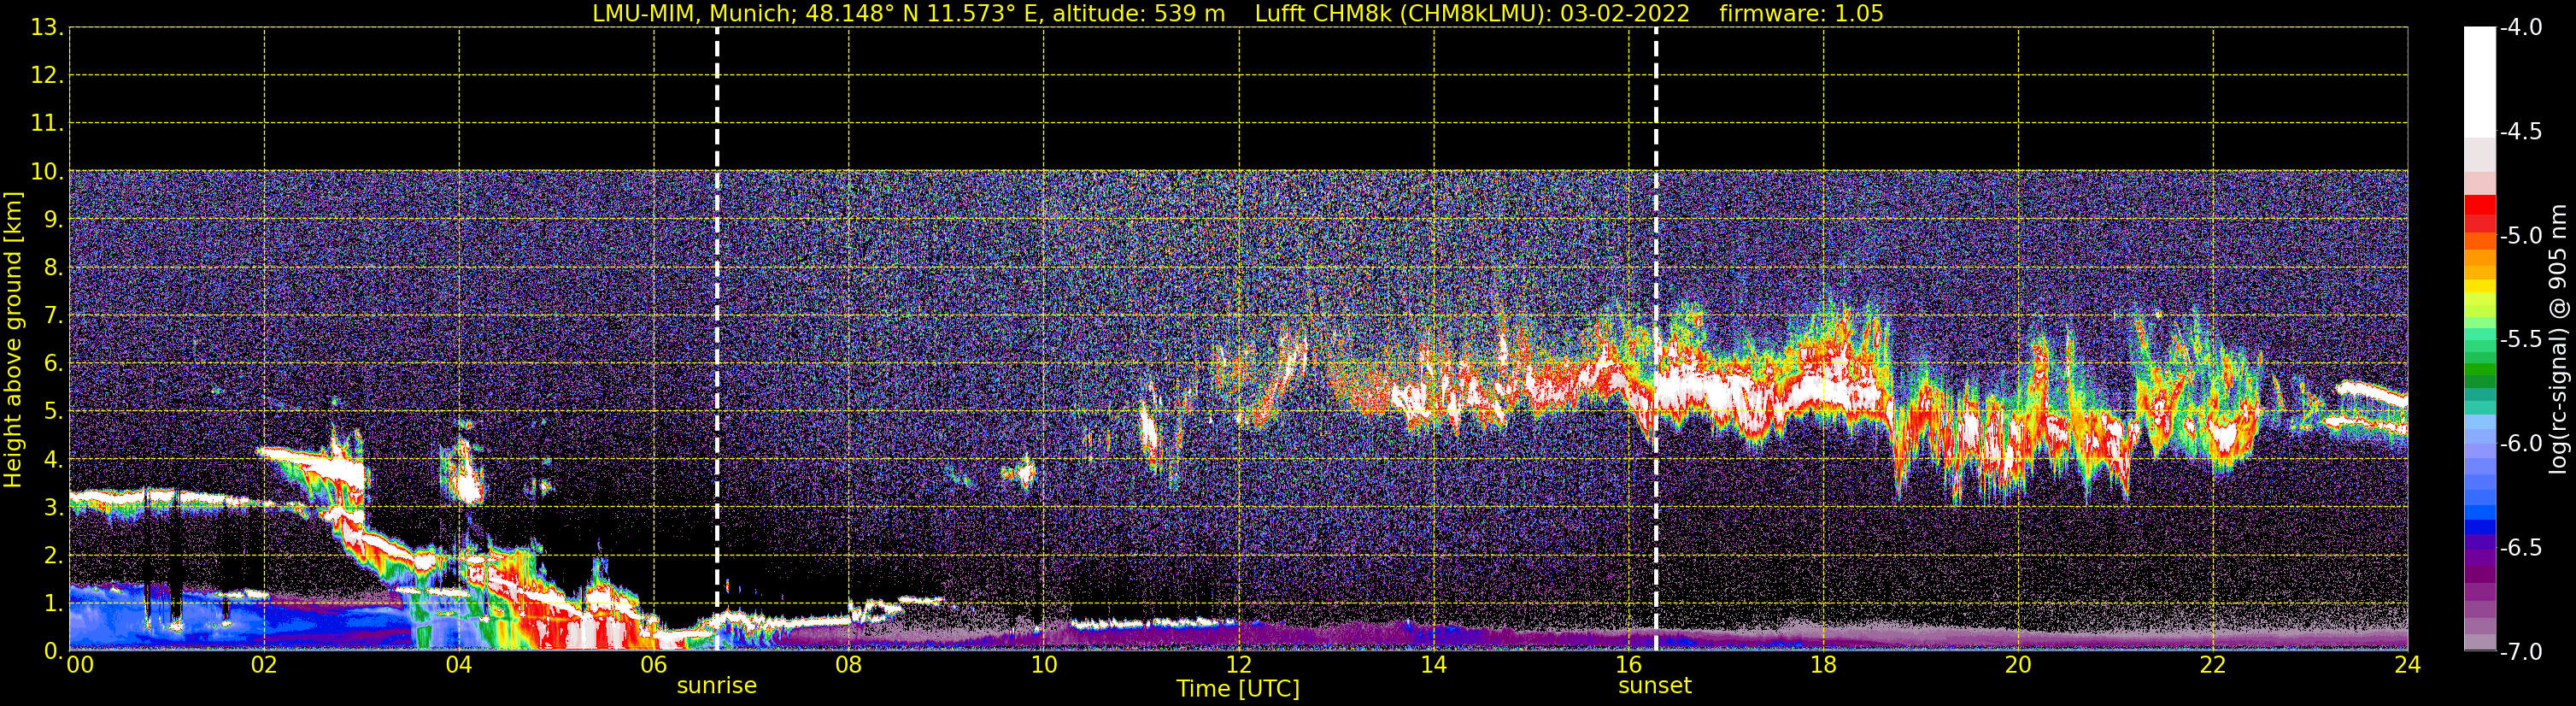Click the 'firmware: 1.05' text in title

(1801, 14)
